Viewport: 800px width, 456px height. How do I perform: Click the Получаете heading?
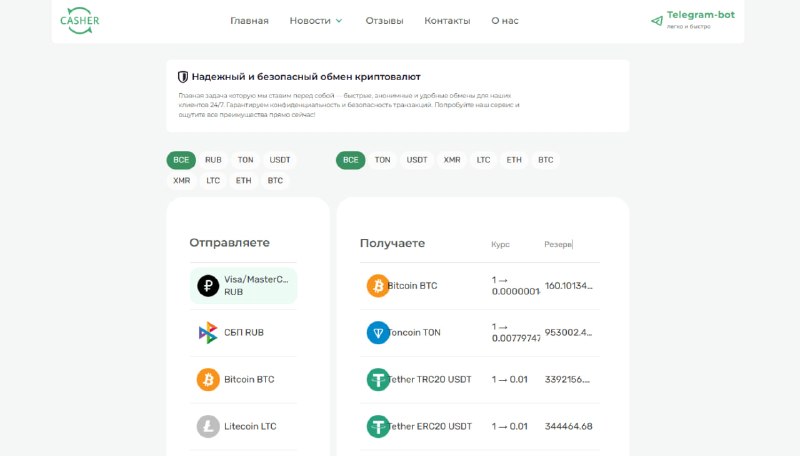click(x=392, y=243)
